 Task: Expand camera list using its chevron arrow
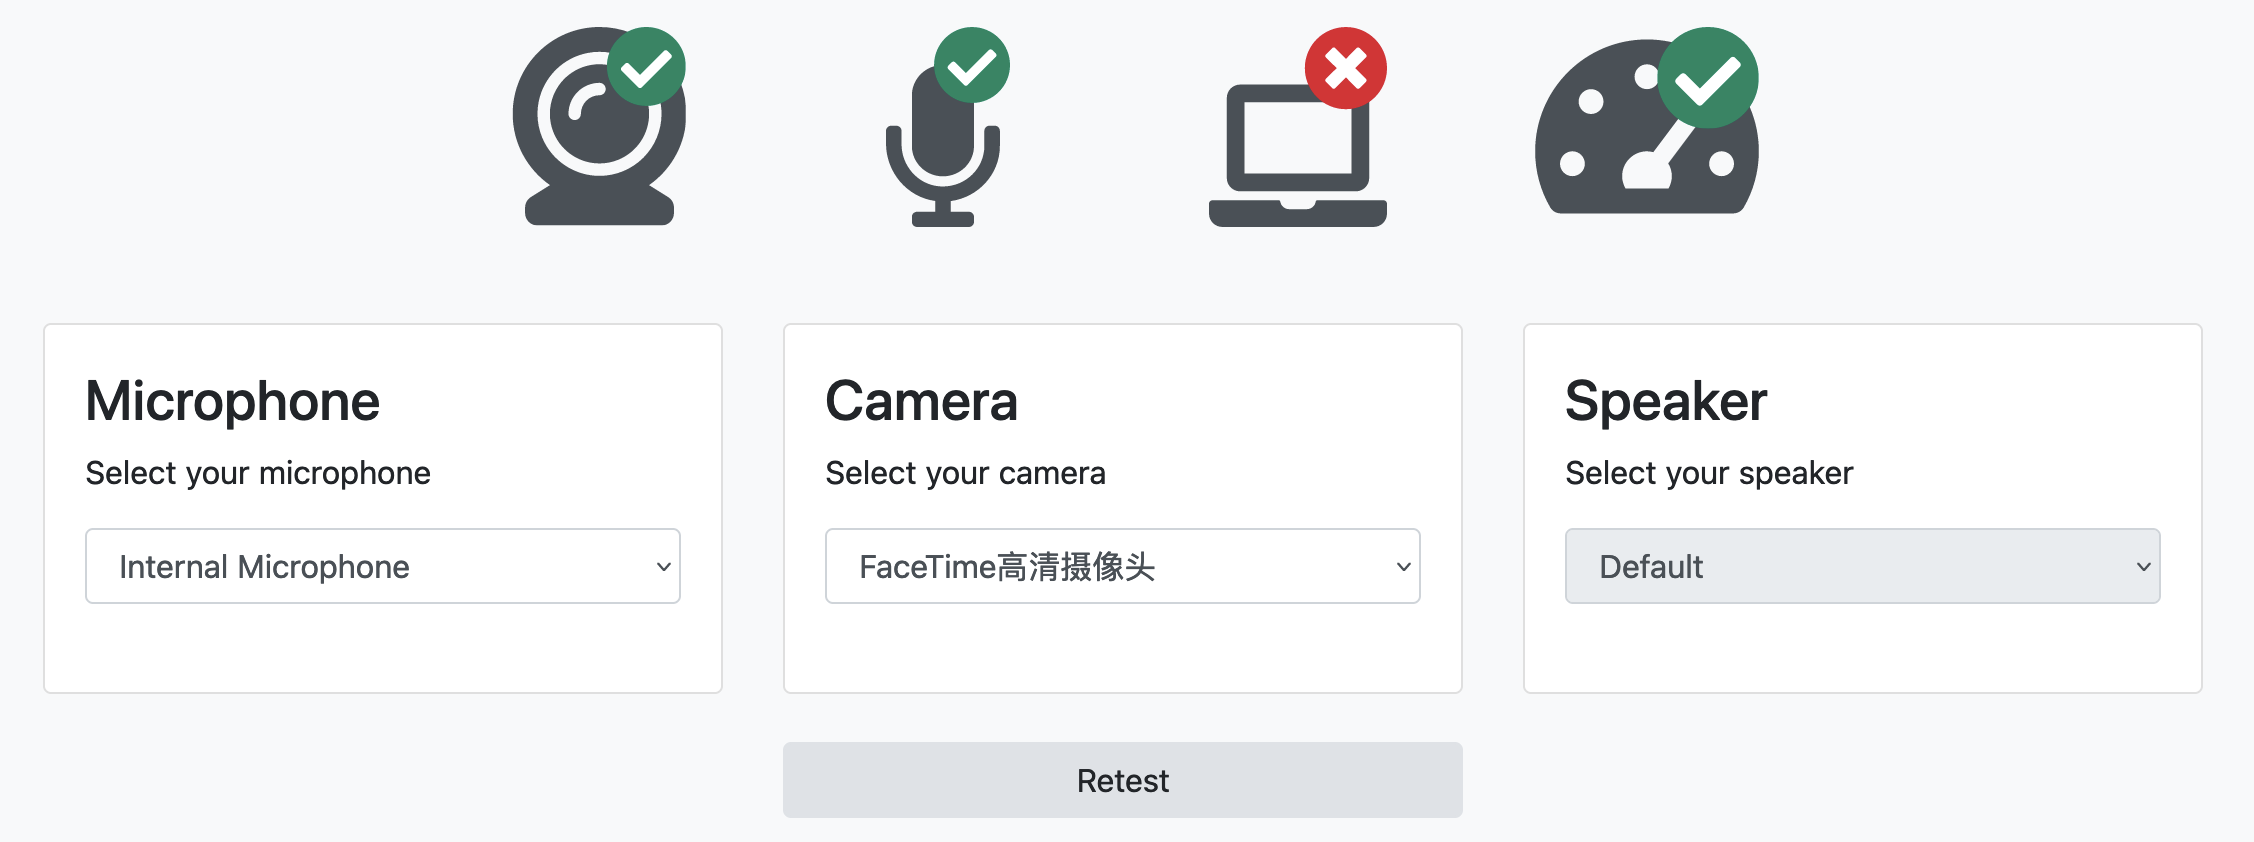(1403, 567)
